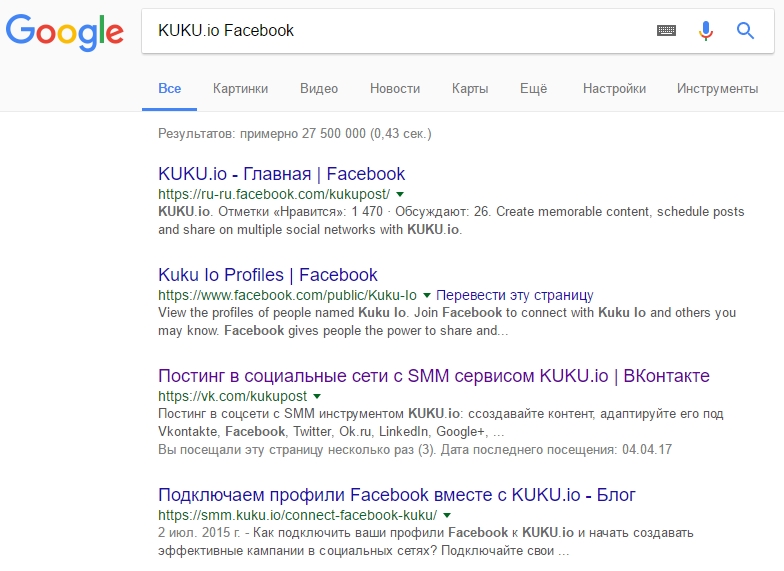Screen dimensions: 784x571
Task: Click the ru-ru.facebook.com/kukupost URL text
Action: [274, 194]
